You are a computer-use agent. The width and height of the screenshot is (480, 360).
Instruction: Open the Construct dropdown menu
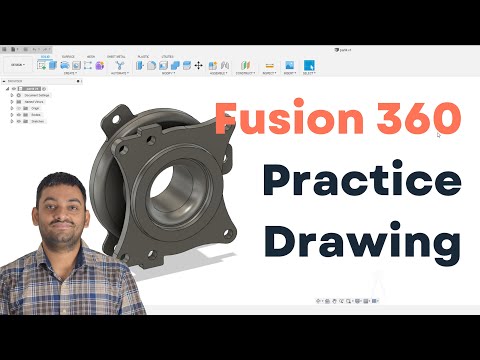[x=245, y=73]
